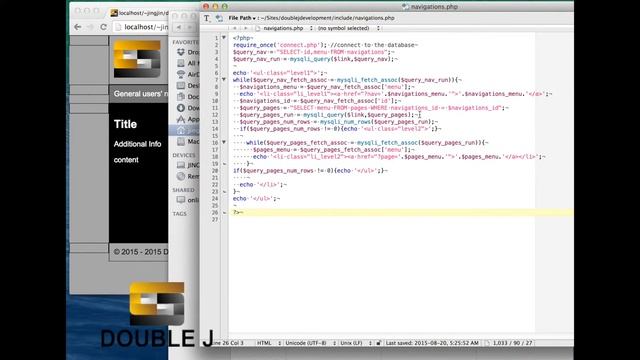Click the DEVICES header in Finder sidebar
Viewport: 640px width, 360px height.
[184, 155]
